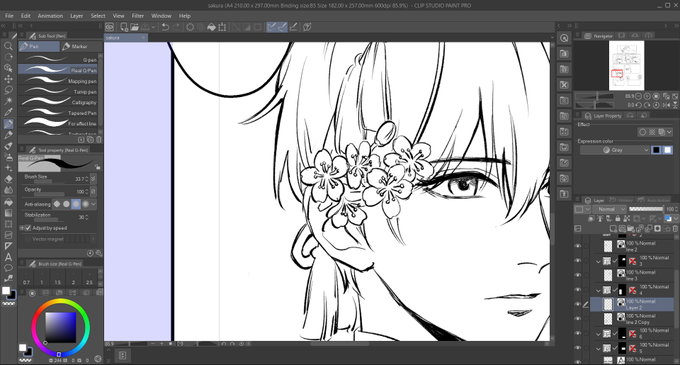Switch to the History panel tab

tap(620, 200)
